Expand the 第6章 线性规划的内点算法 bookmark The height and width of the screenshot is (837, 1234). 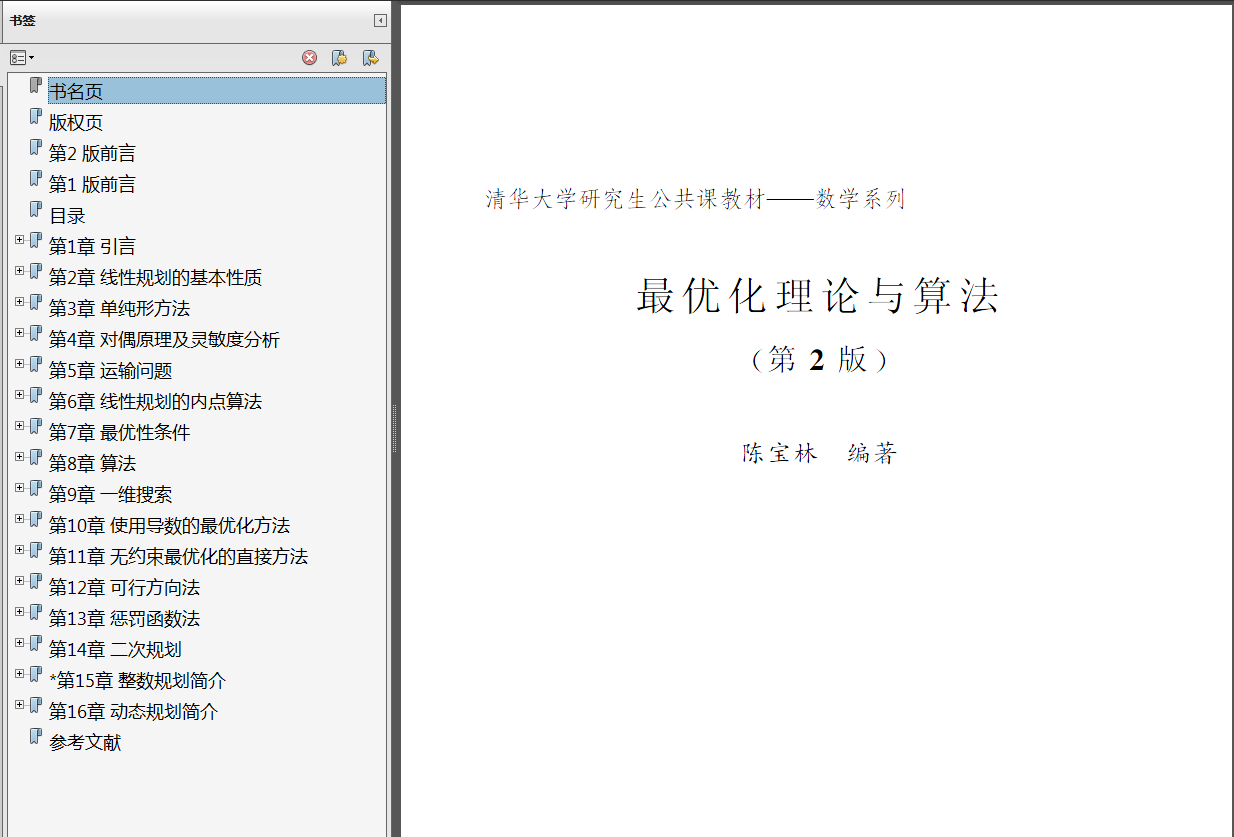[x=19, y=395]
